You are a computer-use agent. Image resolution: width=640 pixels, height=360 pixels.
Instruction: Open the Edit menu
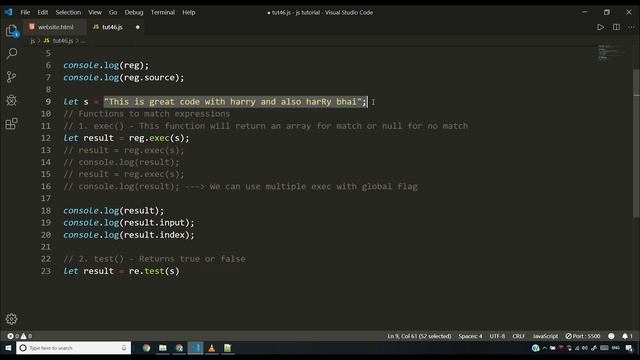pos(42,12)
